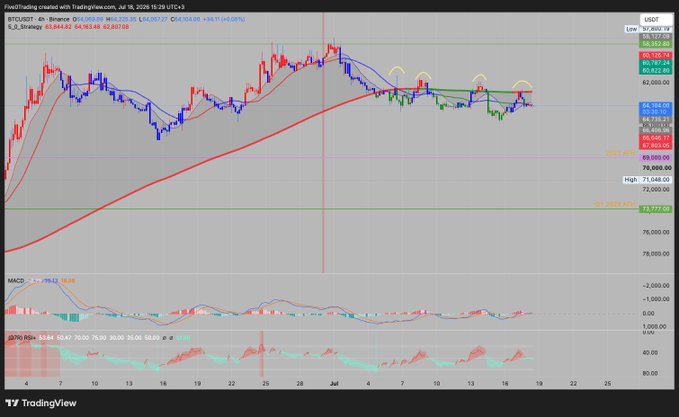Click the +34.11 (+0.05%) change value
This screenshot has height=417, width=679.
pos(223,19)
